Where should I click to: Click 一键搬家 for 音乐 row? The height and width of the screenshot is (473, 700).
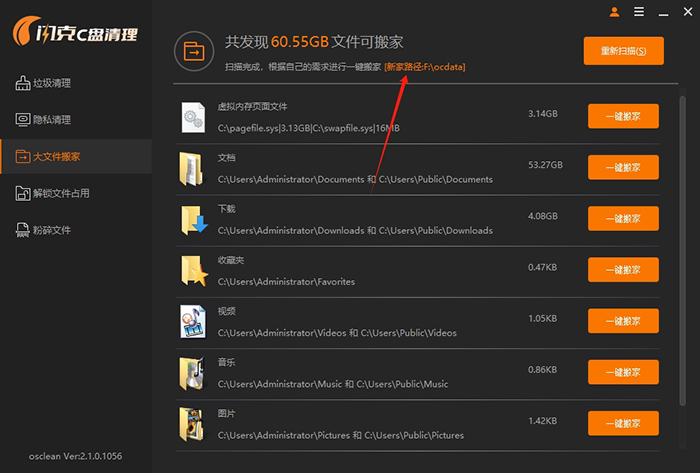(x=623, y=372)
